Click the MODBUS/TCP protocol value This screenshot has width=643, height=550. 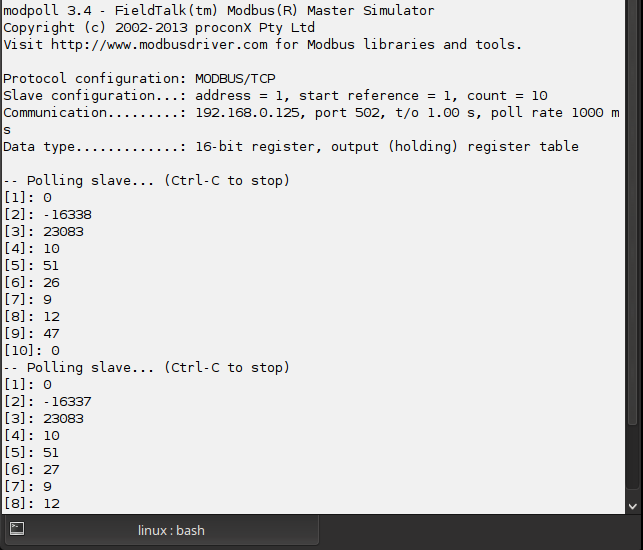[235, 78]
